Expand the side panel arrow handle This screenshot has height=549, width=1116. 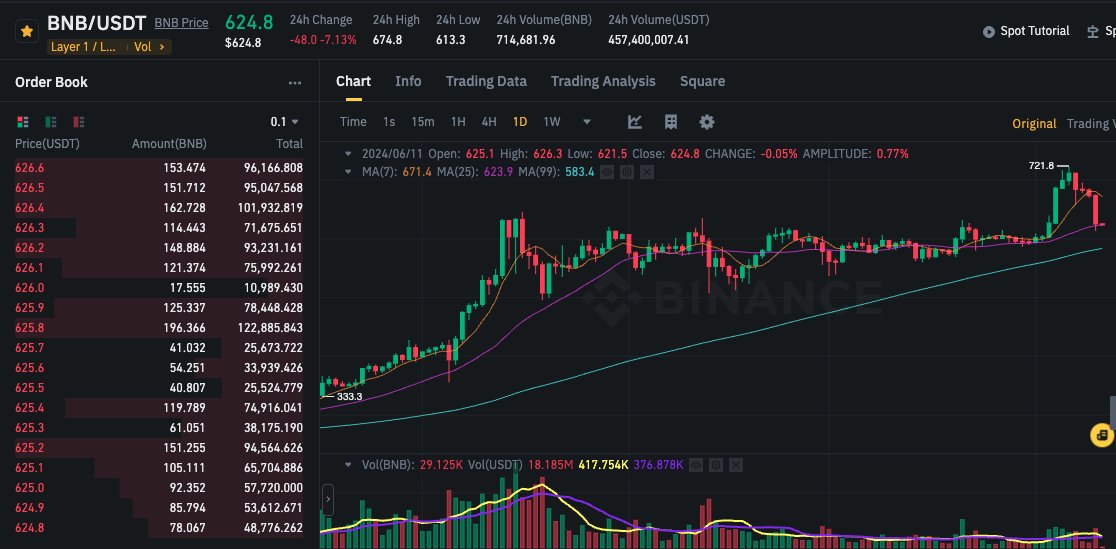point(328,500)
